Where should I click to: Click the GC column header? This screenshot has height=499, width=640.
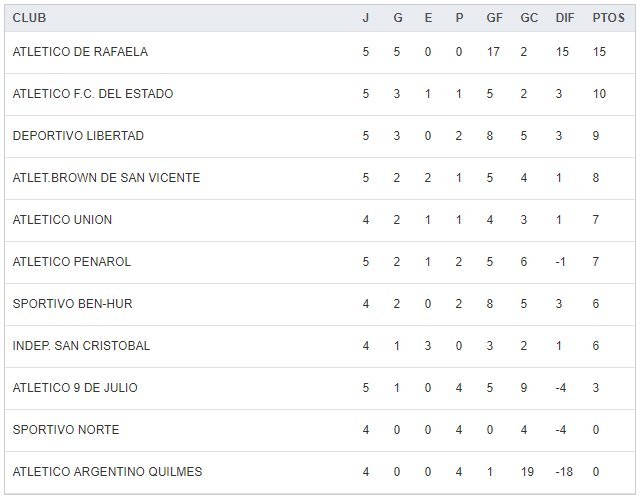[529, 18]
